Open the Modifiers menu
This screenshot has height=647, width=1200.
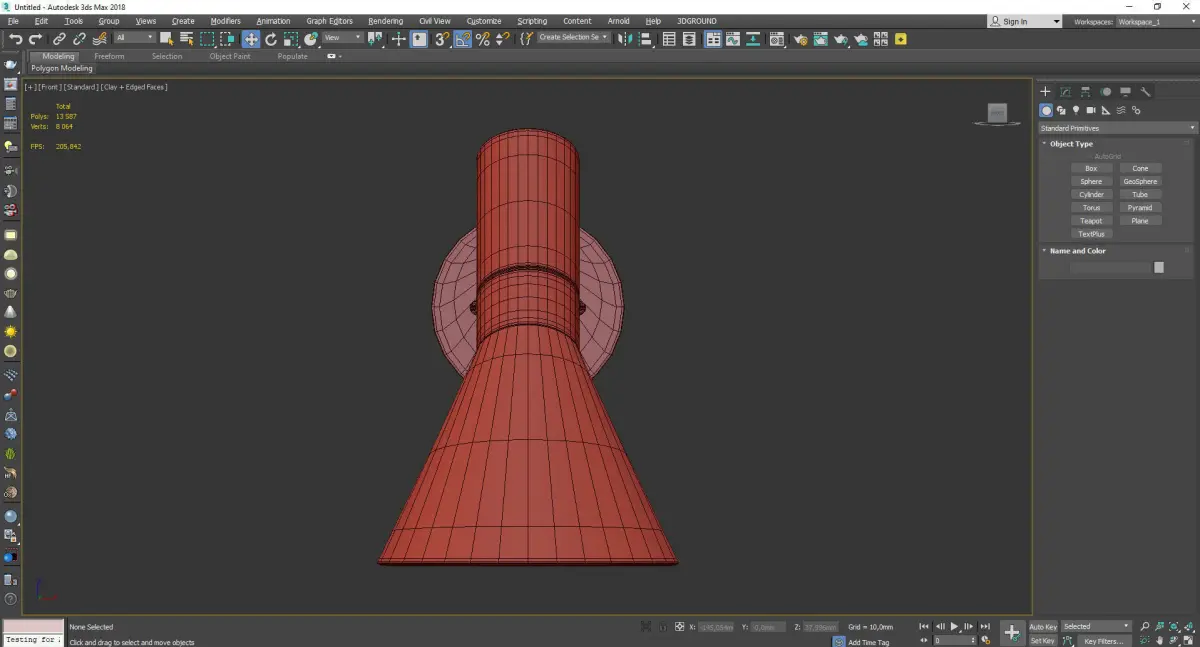pos(225,21)
